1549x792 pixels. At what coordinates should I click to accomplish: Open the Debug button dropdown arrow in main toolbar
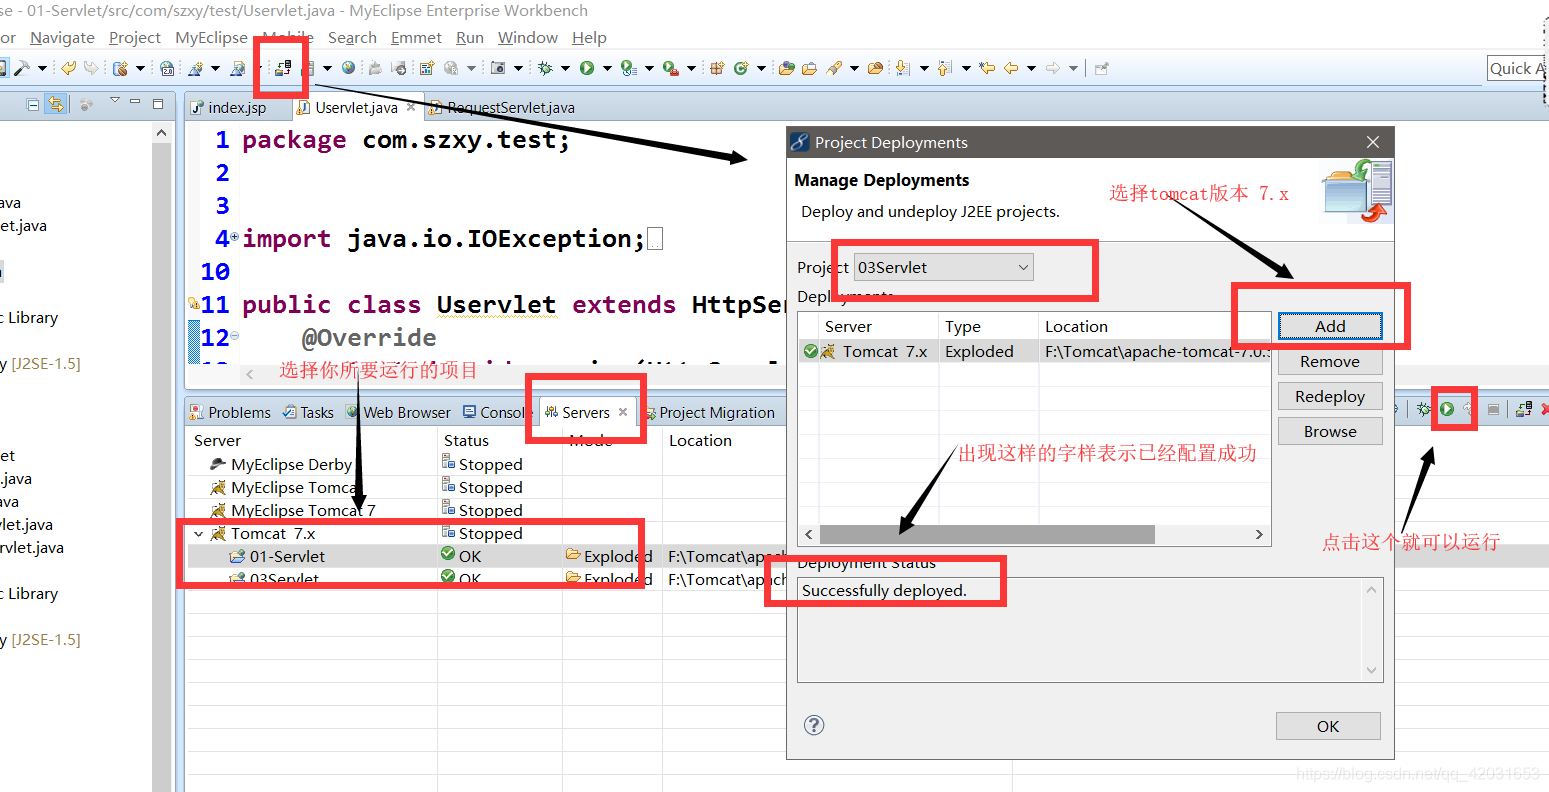click(x=565, y=68)
